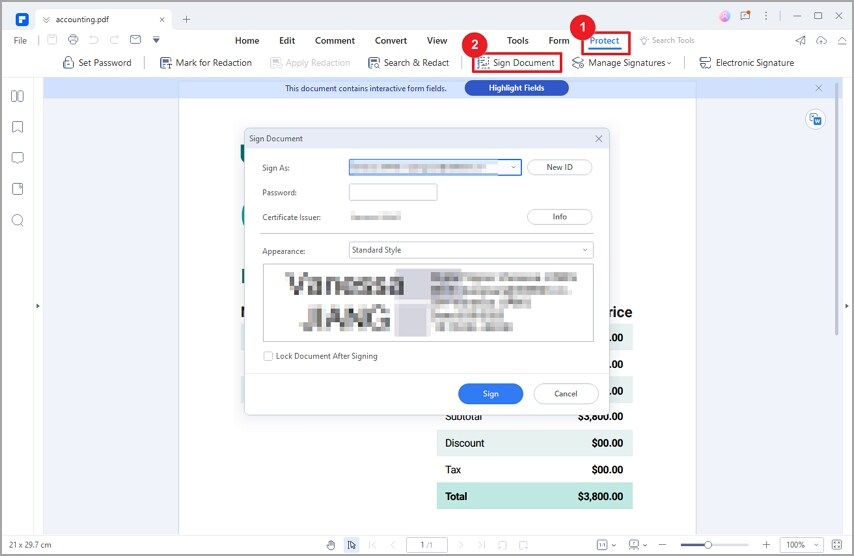The height and width of the screenshot is (556, 854).
Task: Click the PDFelement app logo icon
Action: coord(22,20)
